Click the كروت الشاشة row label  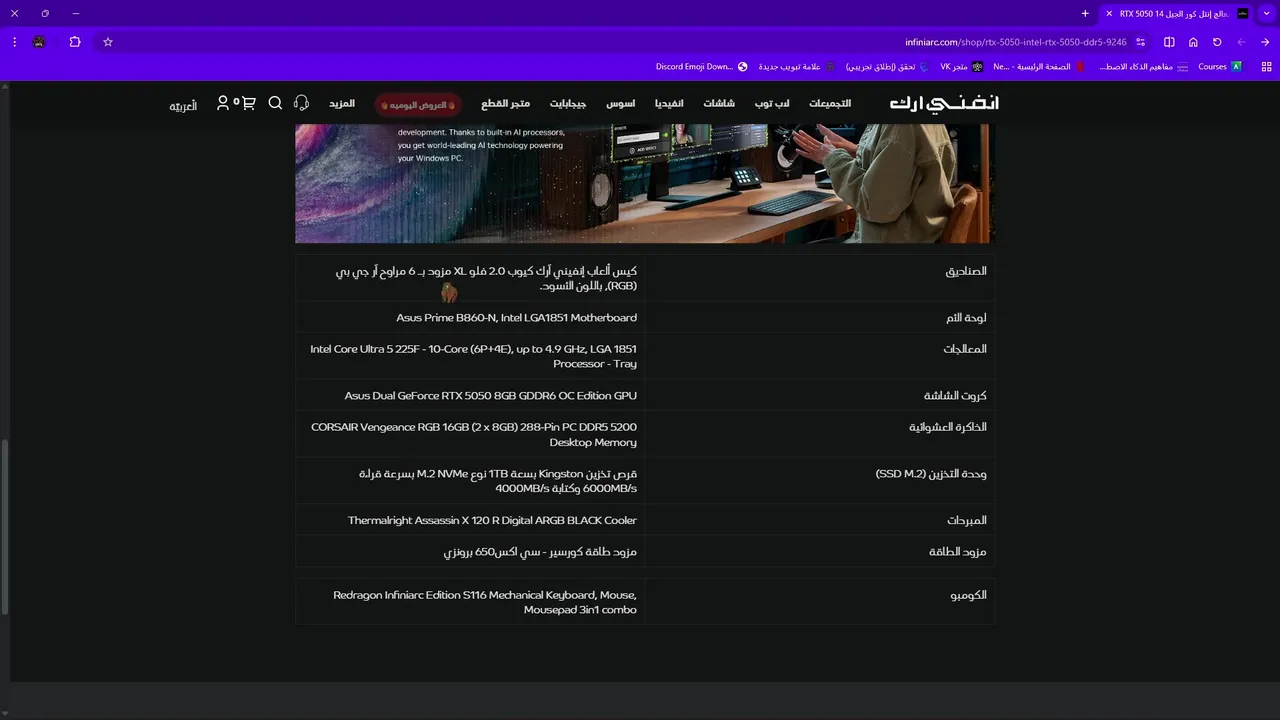tap(955, 396)
